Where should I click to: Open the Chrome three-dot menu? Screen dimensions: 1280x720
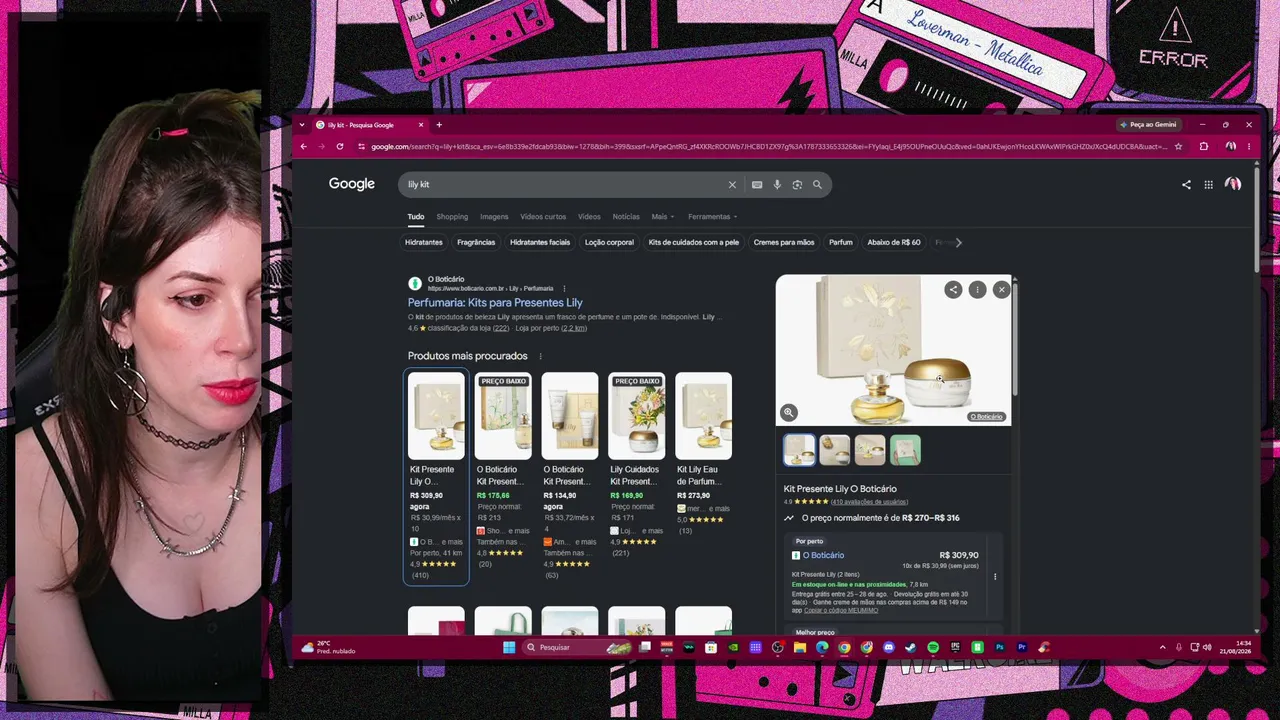(1248, 147)
